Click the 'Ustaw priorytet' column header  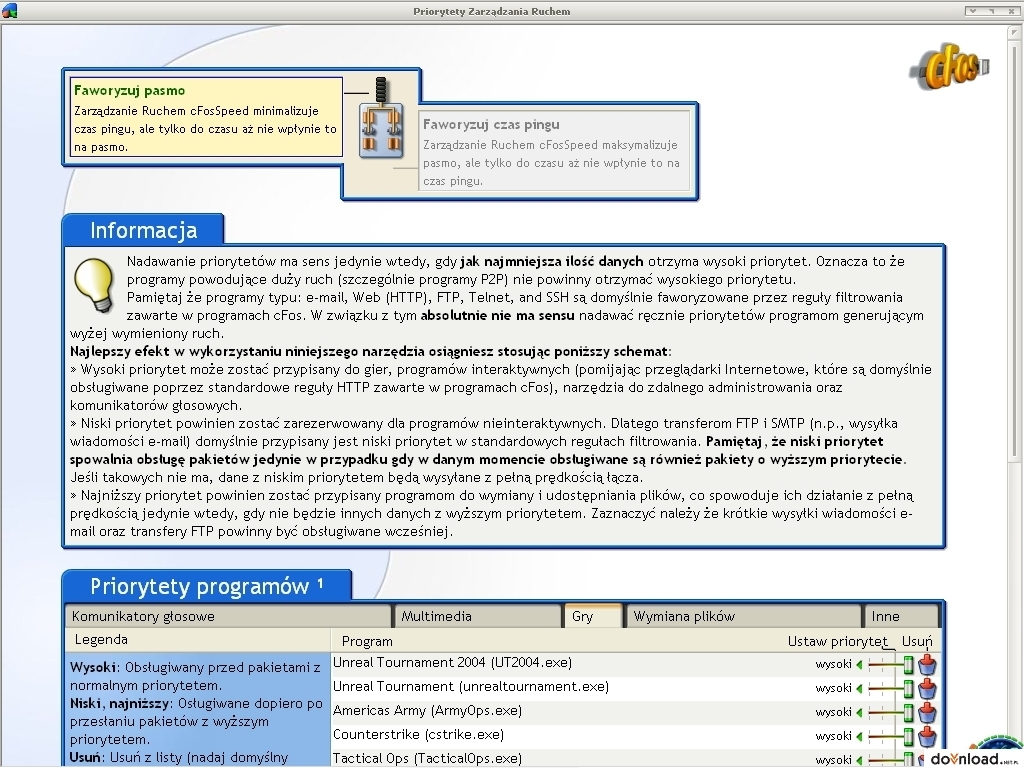pos(838,641)
